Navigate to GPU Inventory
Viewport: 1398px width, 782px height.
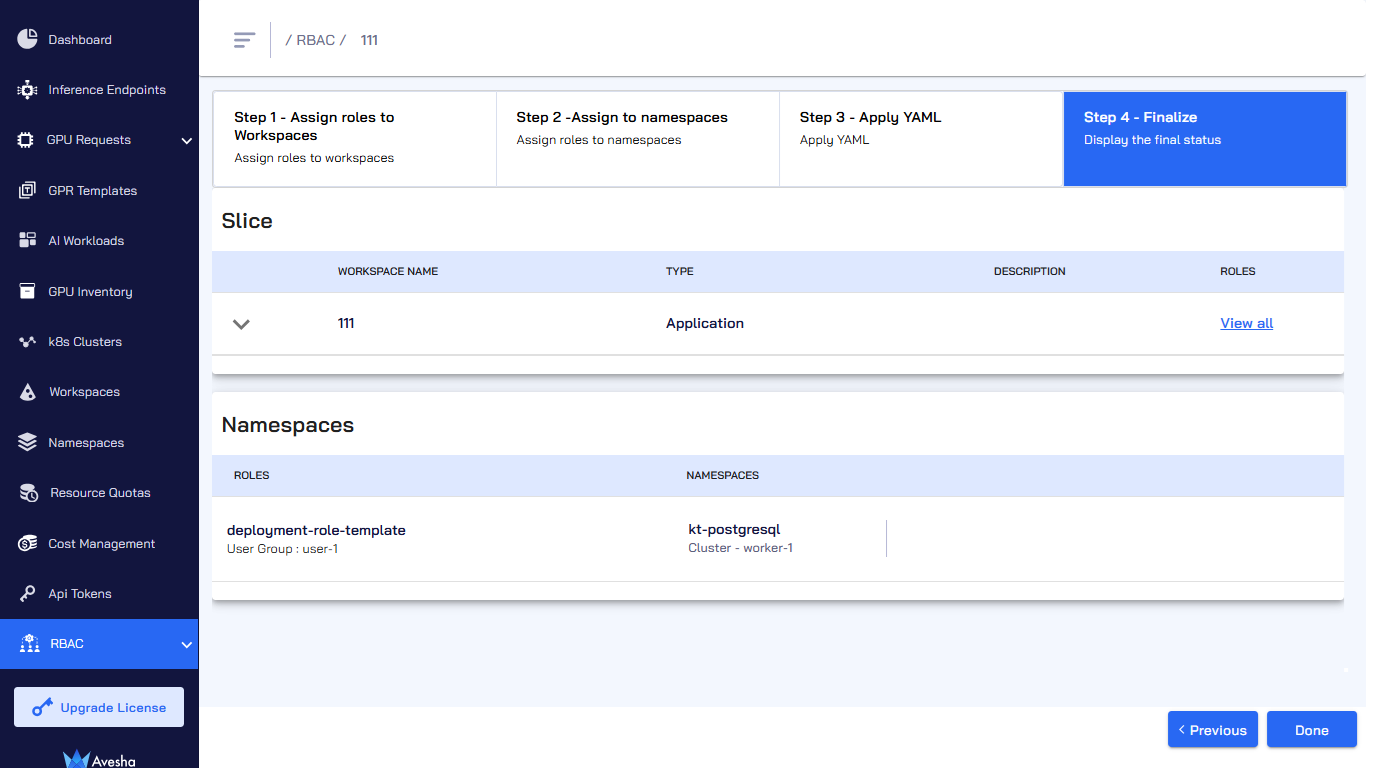click(x=90, y=292)
